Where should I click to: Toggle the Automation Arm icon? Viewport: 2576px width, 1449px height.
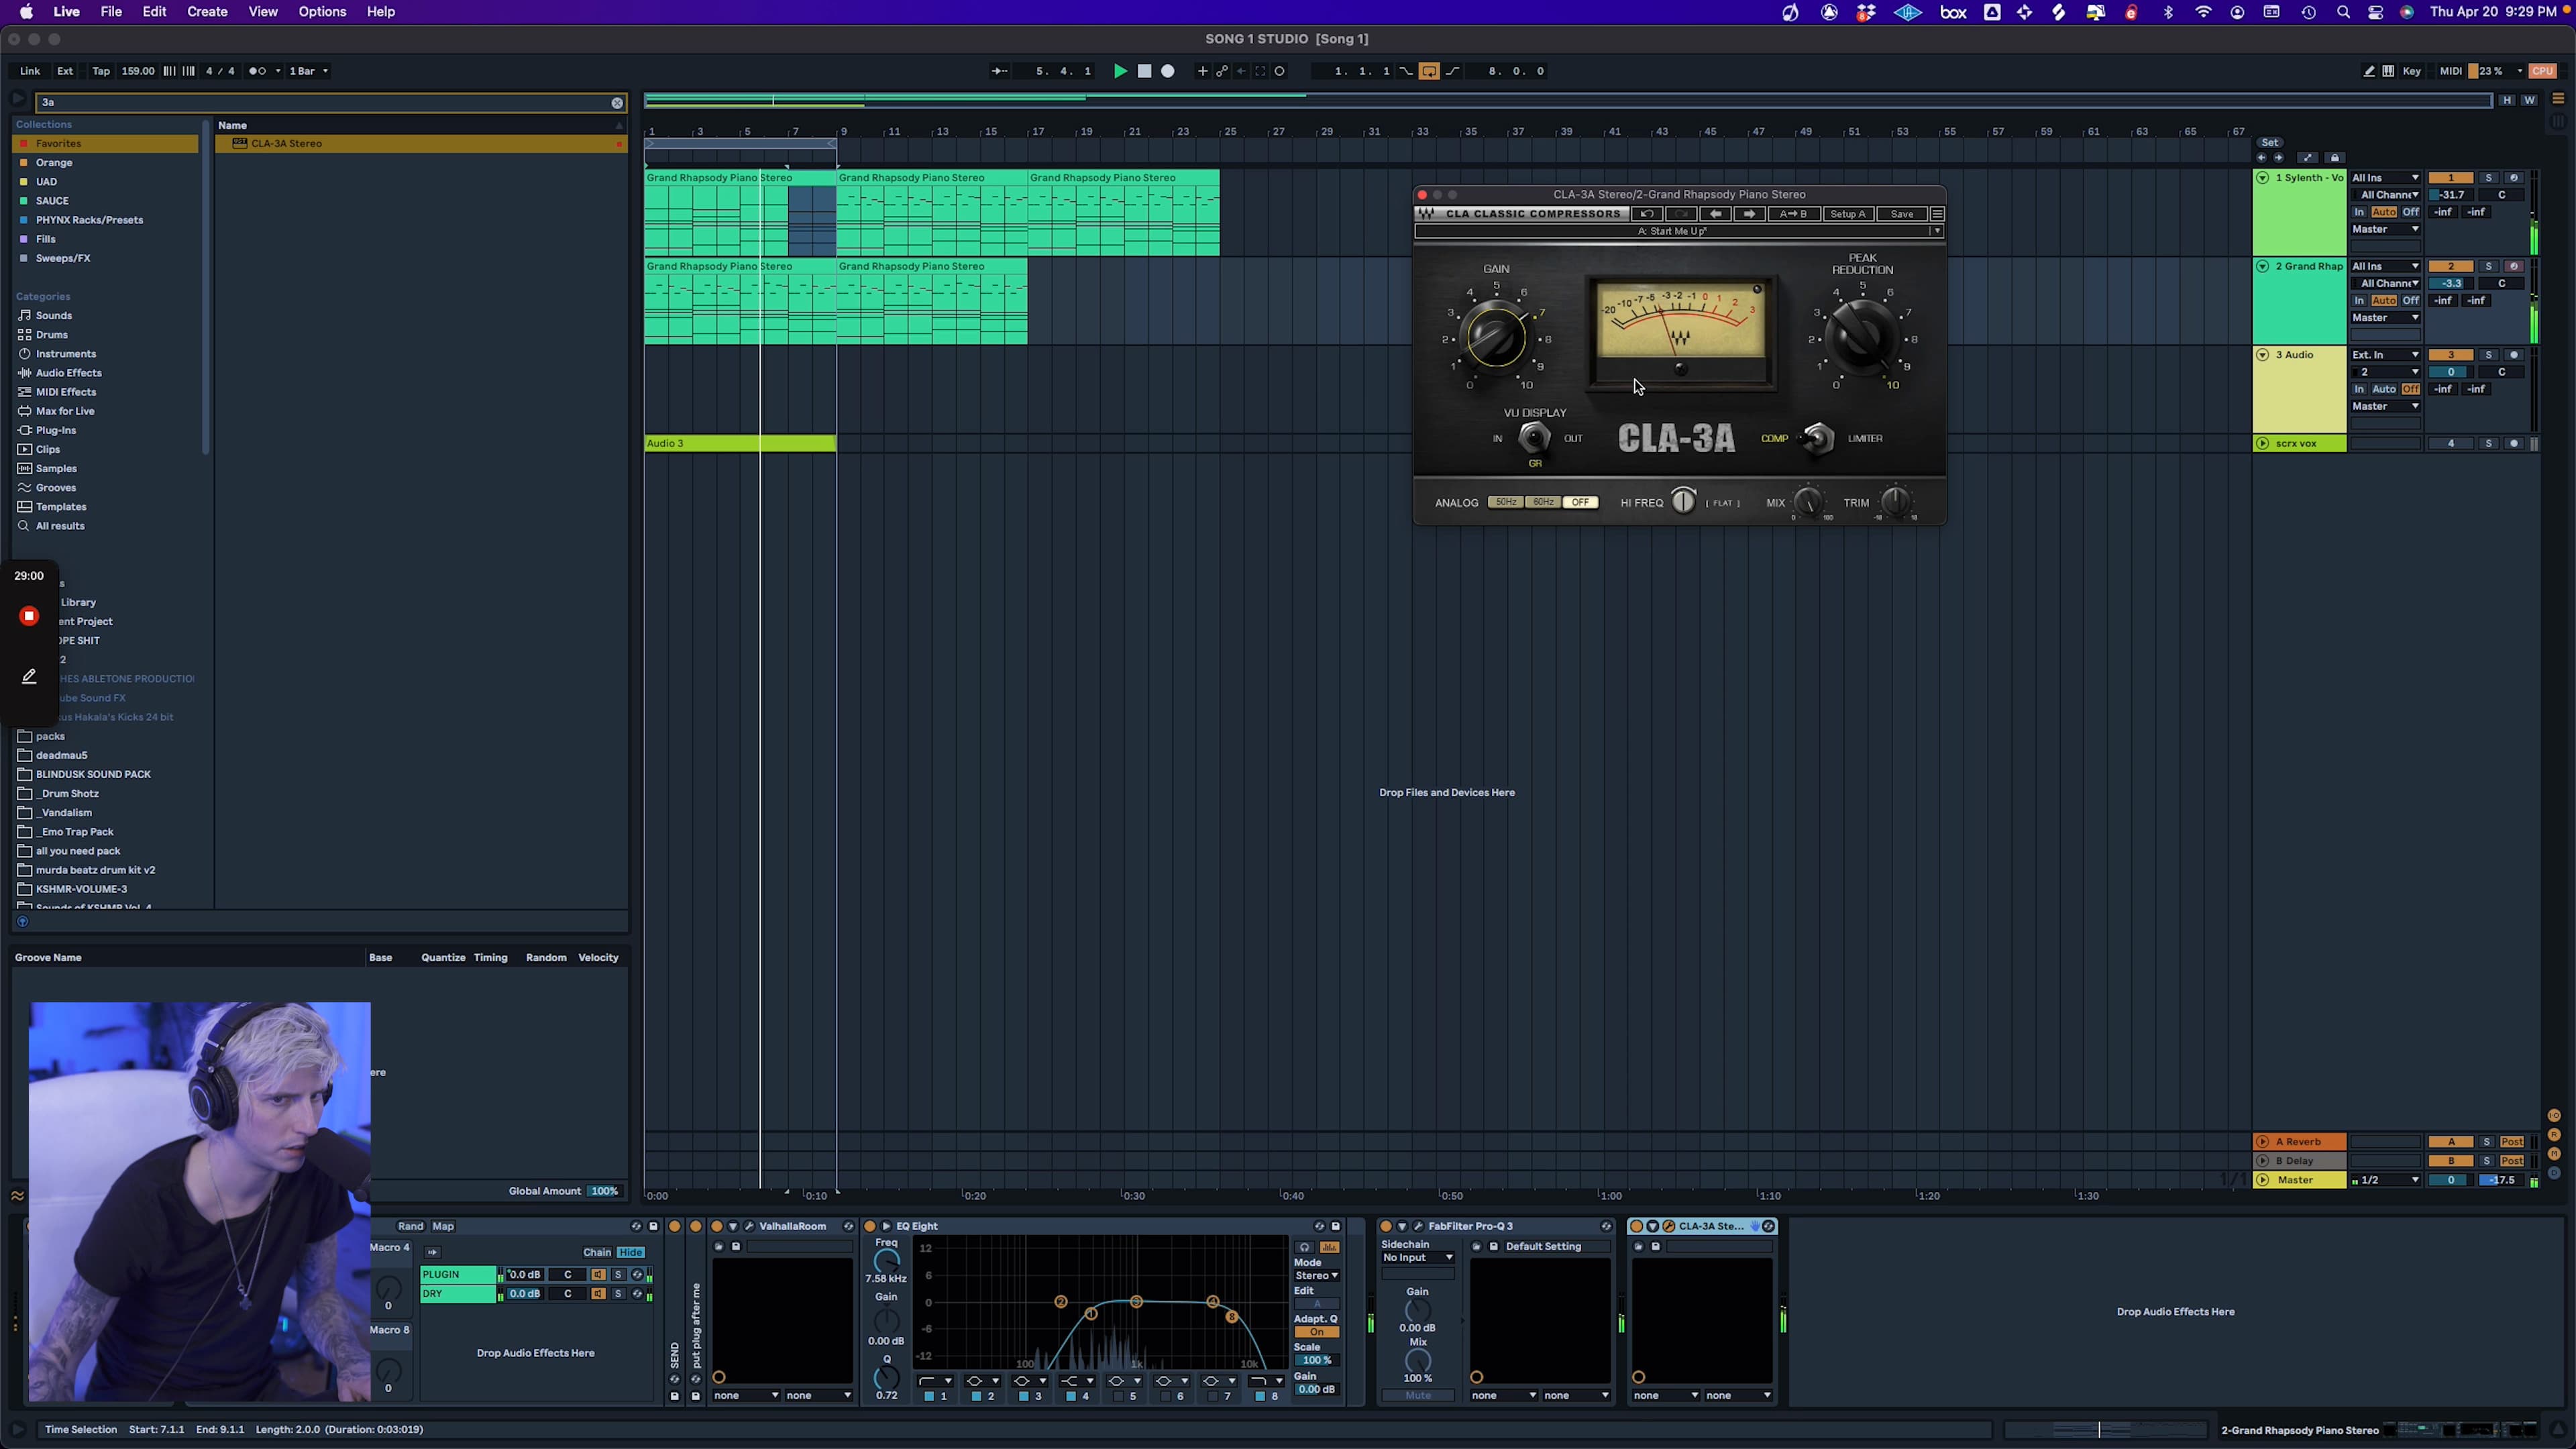(1222, 71)
